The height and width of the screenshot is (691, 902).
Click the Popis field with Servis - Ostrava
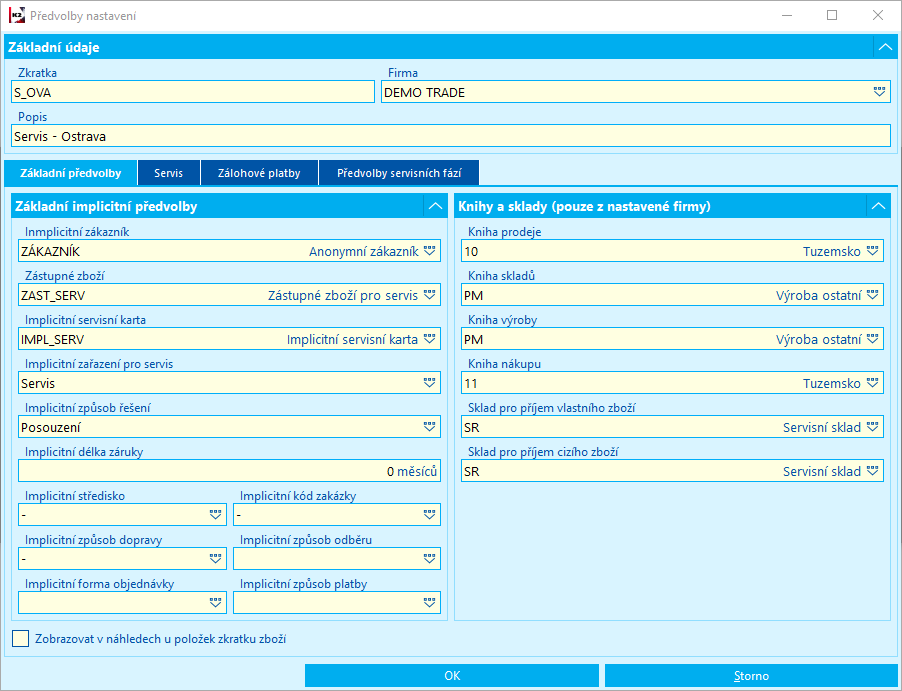click(451, 136)
